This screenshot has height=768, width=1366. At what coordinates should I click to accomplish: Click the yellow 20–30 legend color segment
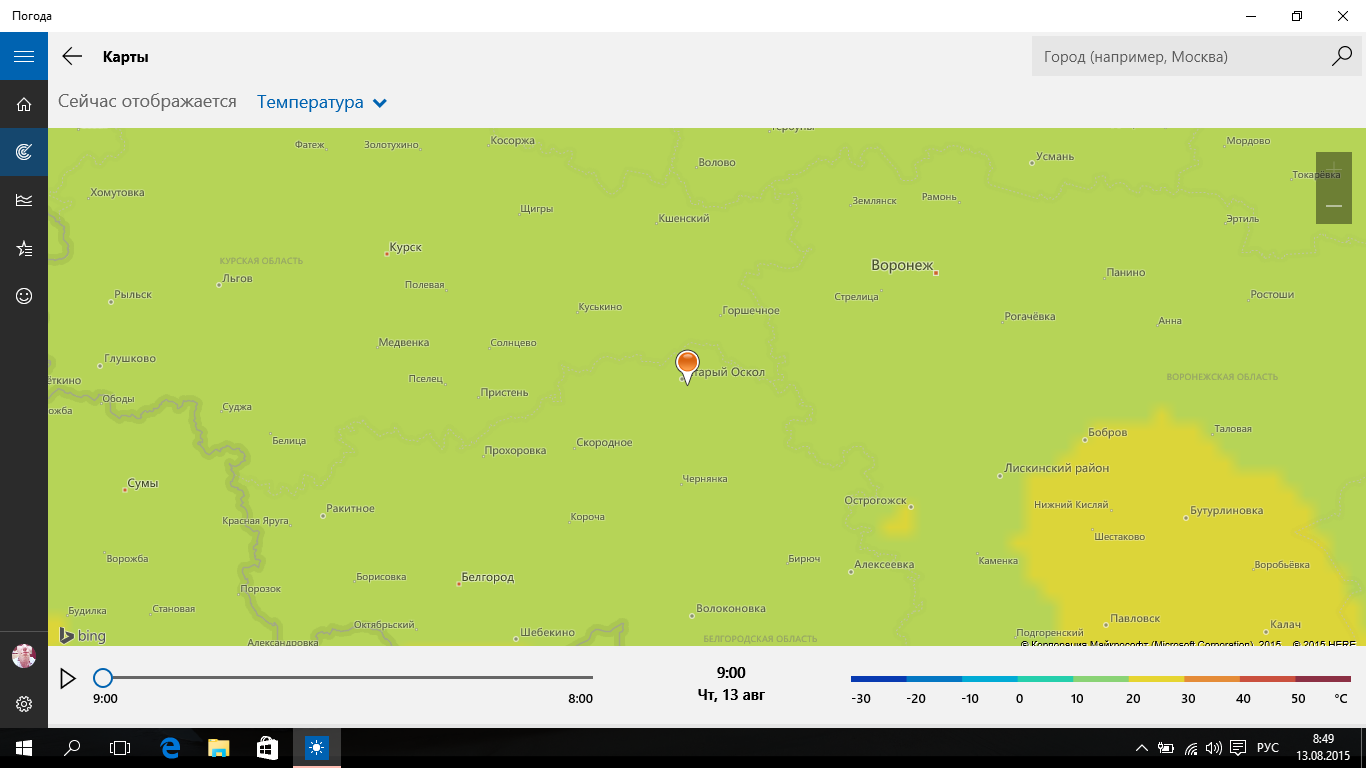(1157, 679)
